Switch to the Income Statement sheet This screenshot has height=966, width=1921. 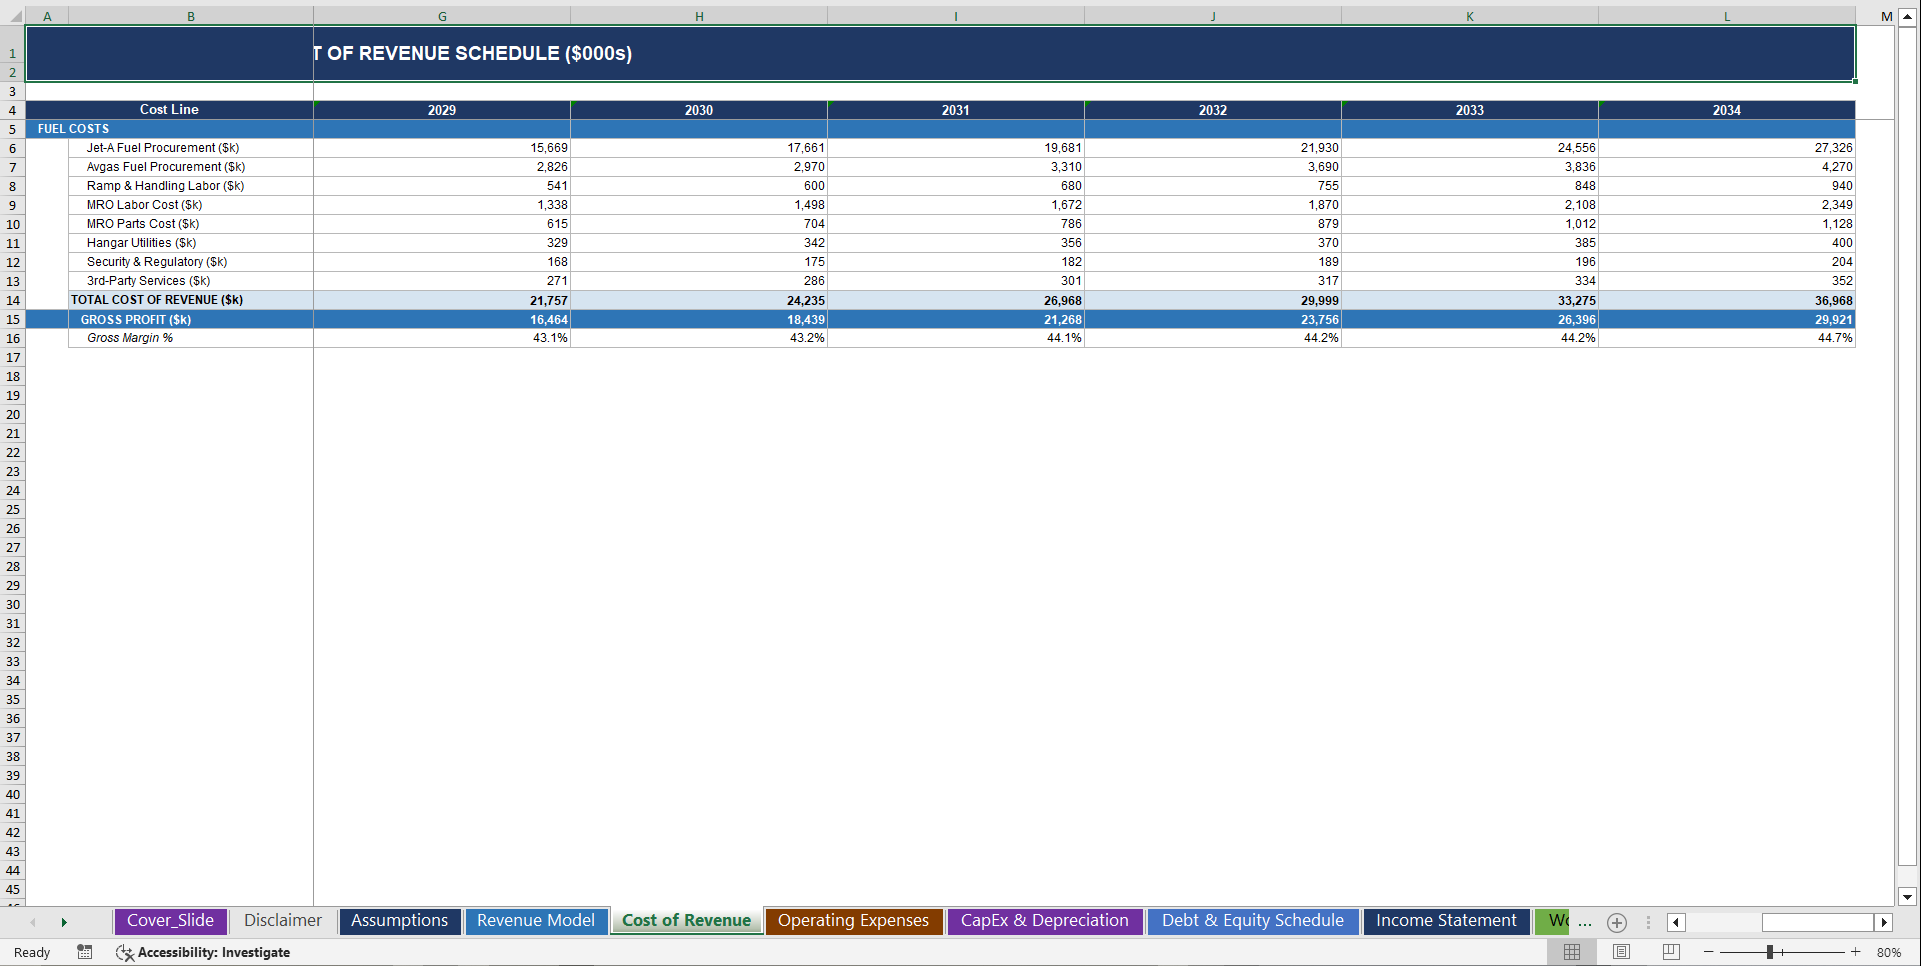[x=1446, y=921]
